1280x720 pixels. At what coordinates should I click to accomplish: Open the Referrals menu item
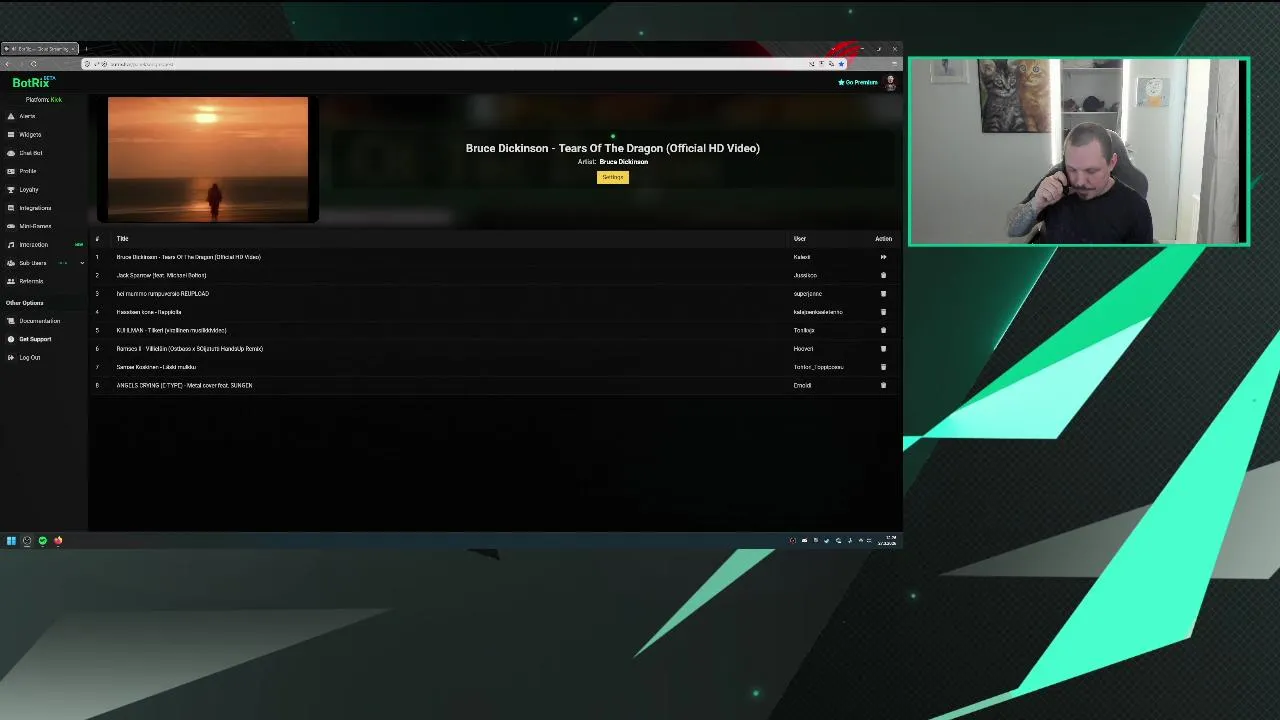31,281
